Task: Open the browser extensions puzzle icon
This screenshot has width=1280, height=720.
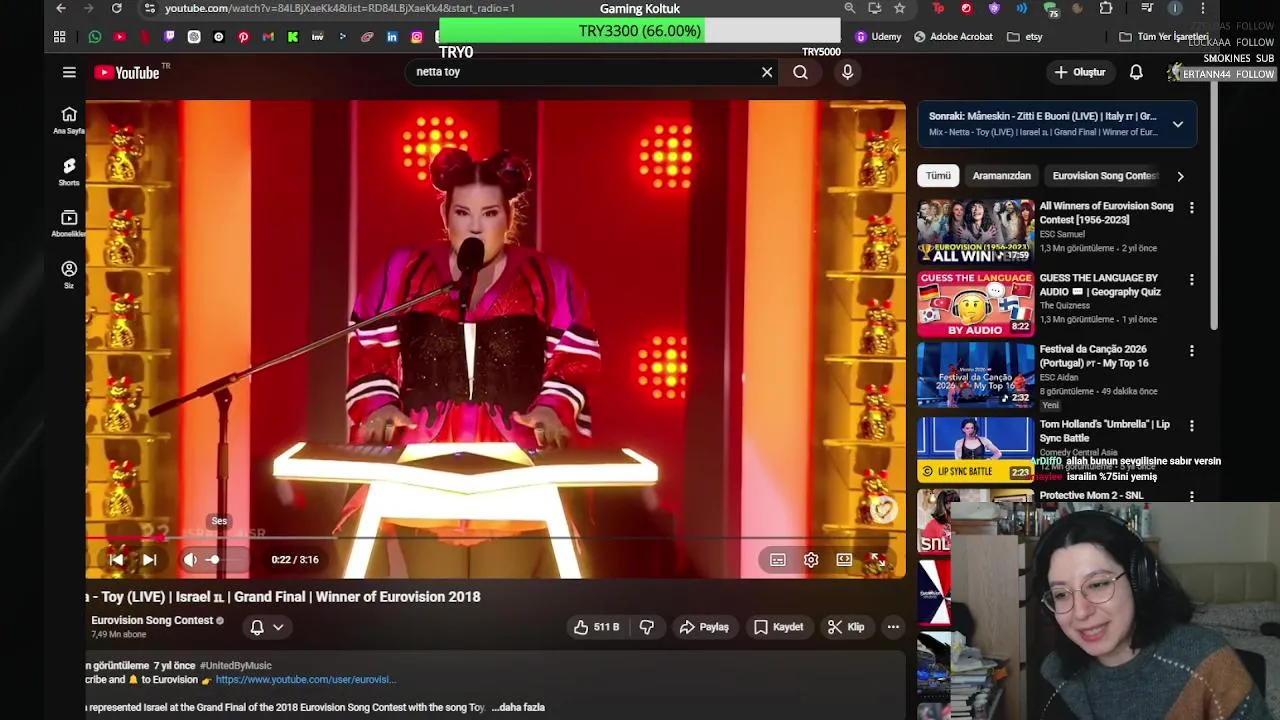Action: pyautogui.click(x=1105, y=8)
